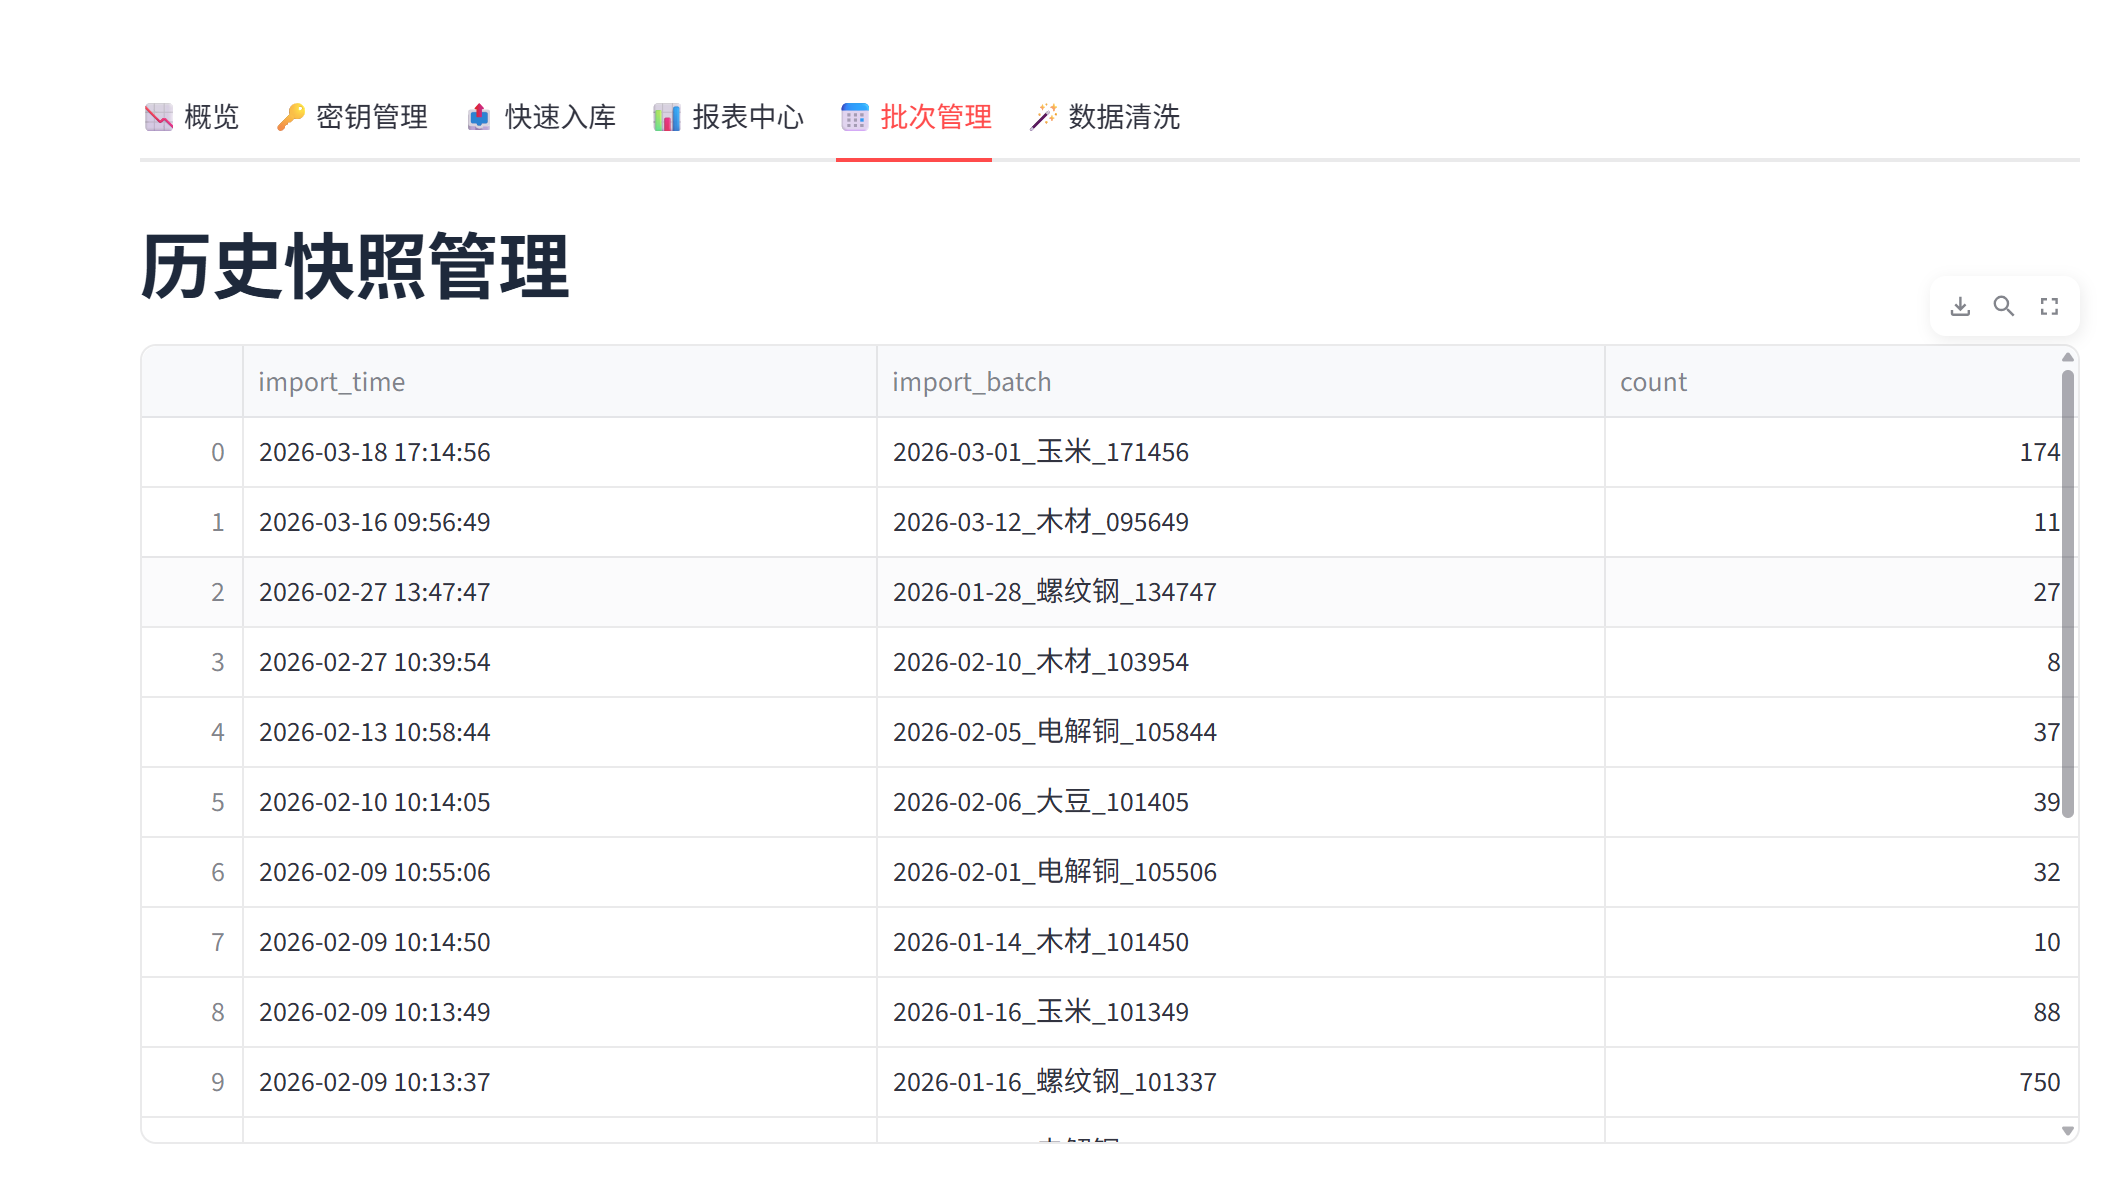
Task: Select cell 2026-02-06_大豆_101405
Action: click(1241, 802)
